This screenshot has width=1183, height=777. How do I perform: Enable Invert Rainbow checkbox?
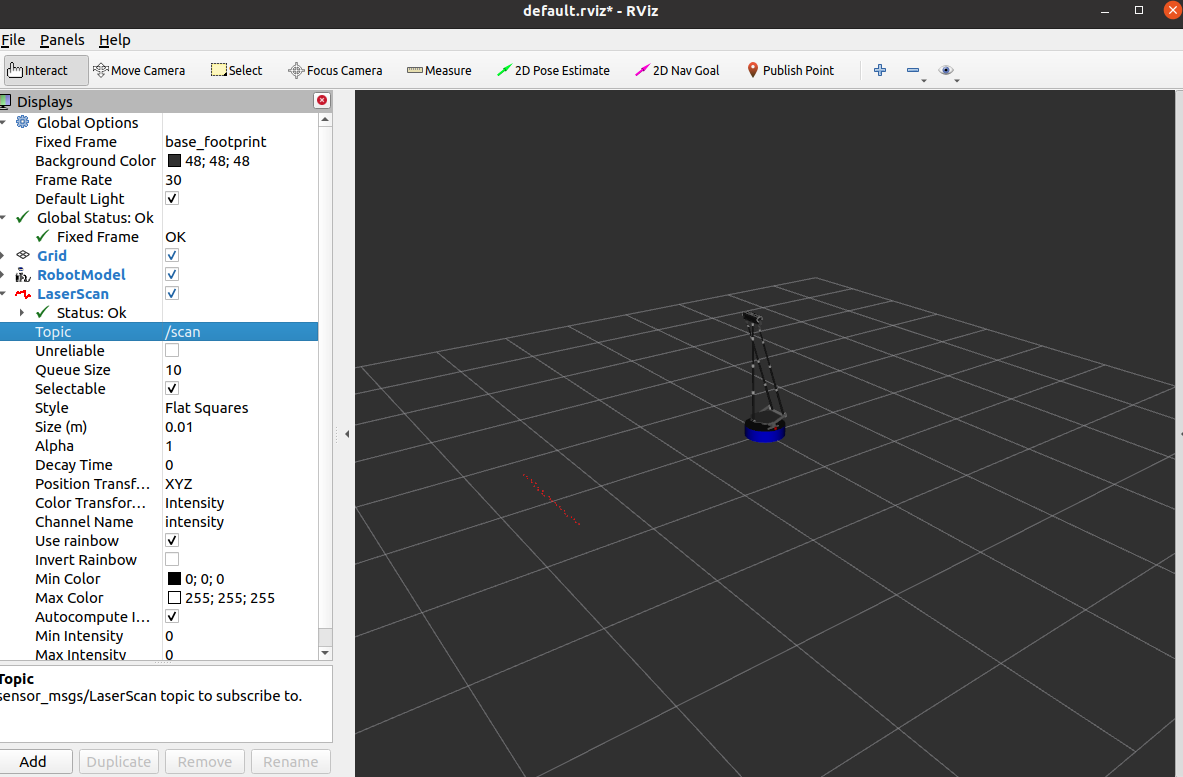point(172,559)
